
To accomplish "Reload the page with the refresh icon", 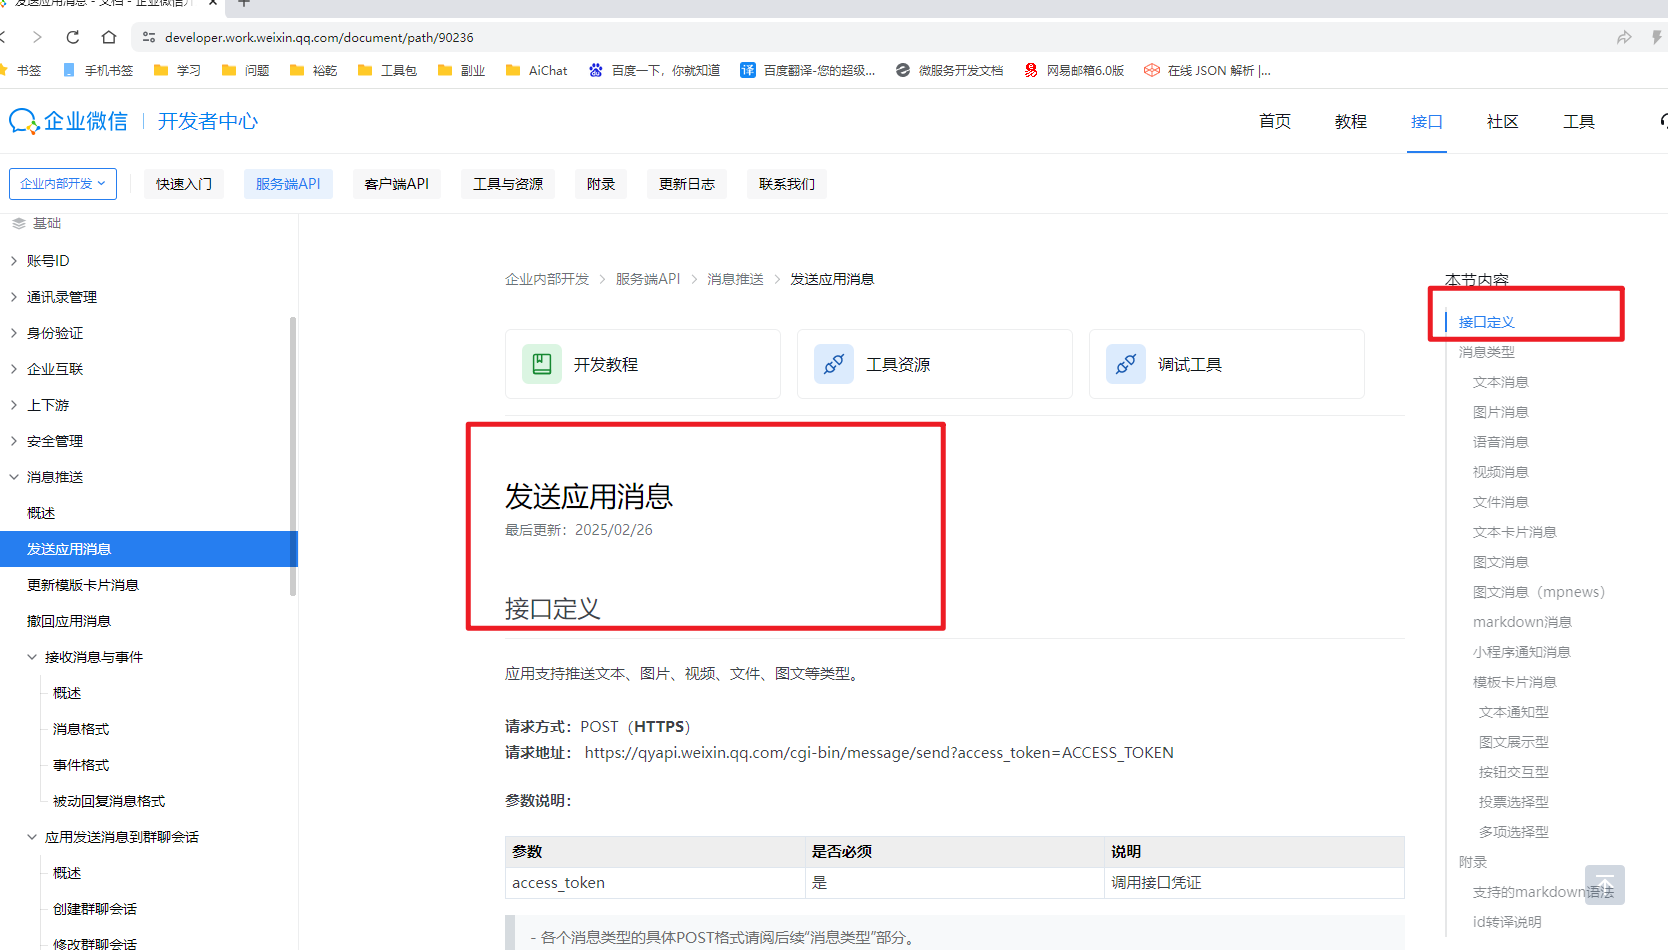I will point(73,37).
